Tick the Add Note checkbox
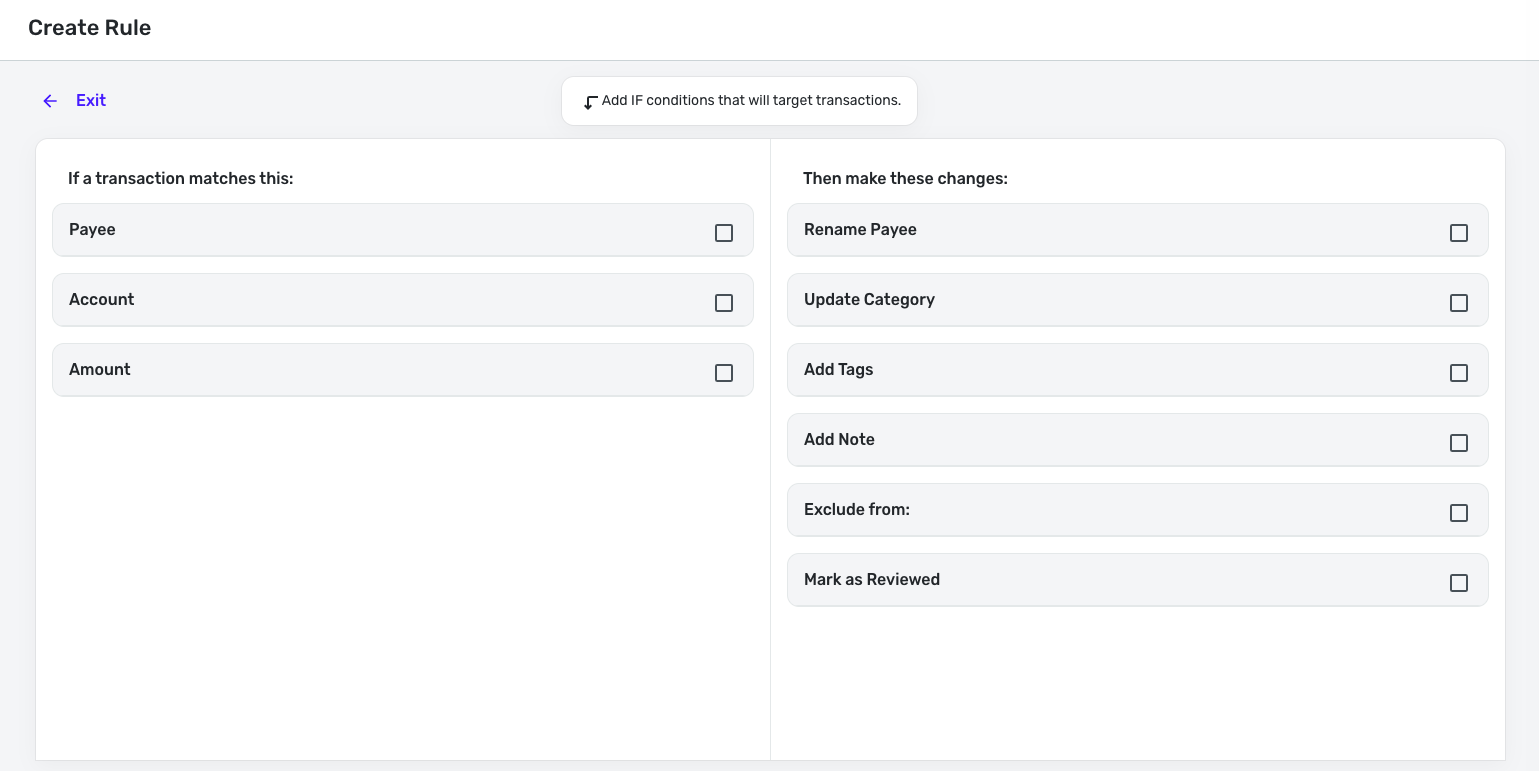 [1459, 443]
